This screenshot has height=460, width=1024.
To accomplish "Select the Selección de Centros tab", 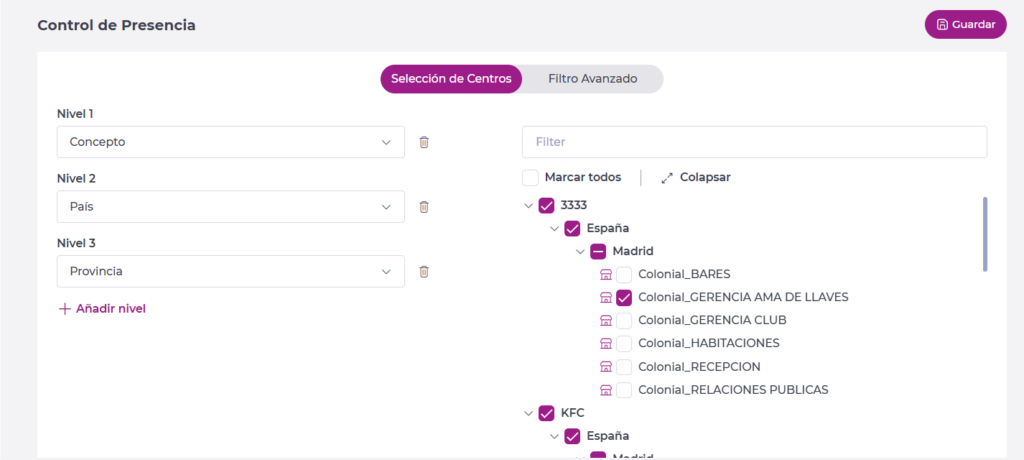I will (451, 79).
